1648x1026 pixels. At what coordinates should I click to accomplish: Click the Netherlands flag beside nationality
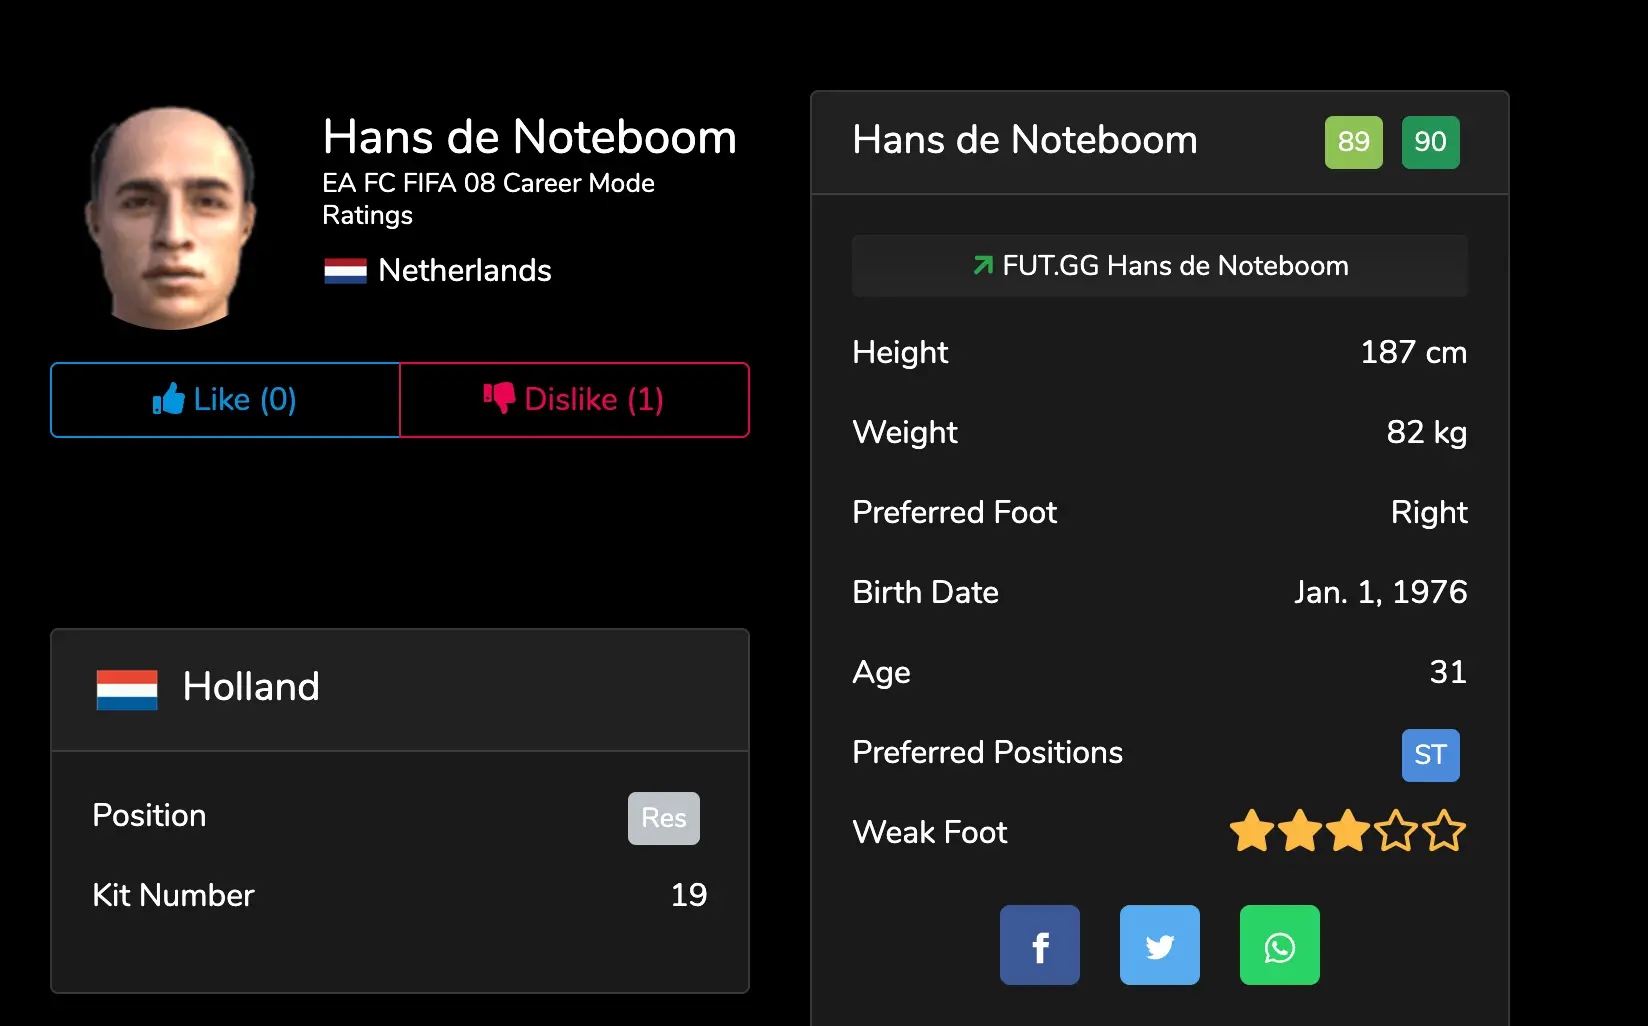coord(345,271)
